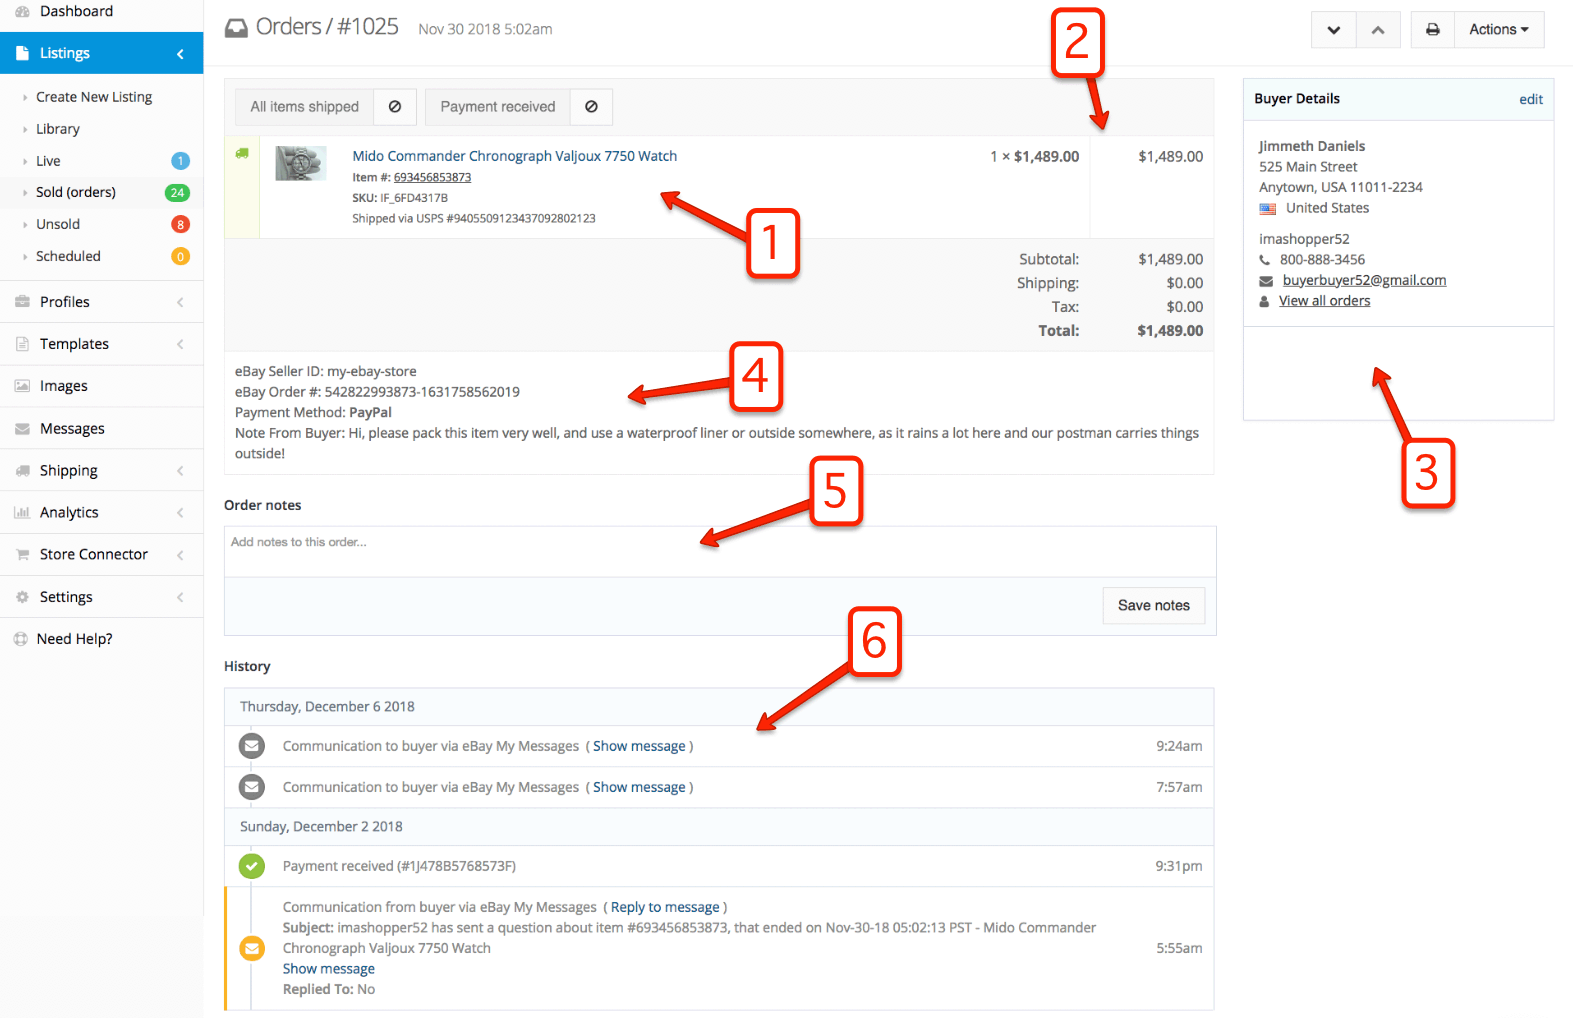Click cancel icon beside Payment received
This screenshot has height=1018, width=1573.
coord(591,107)
